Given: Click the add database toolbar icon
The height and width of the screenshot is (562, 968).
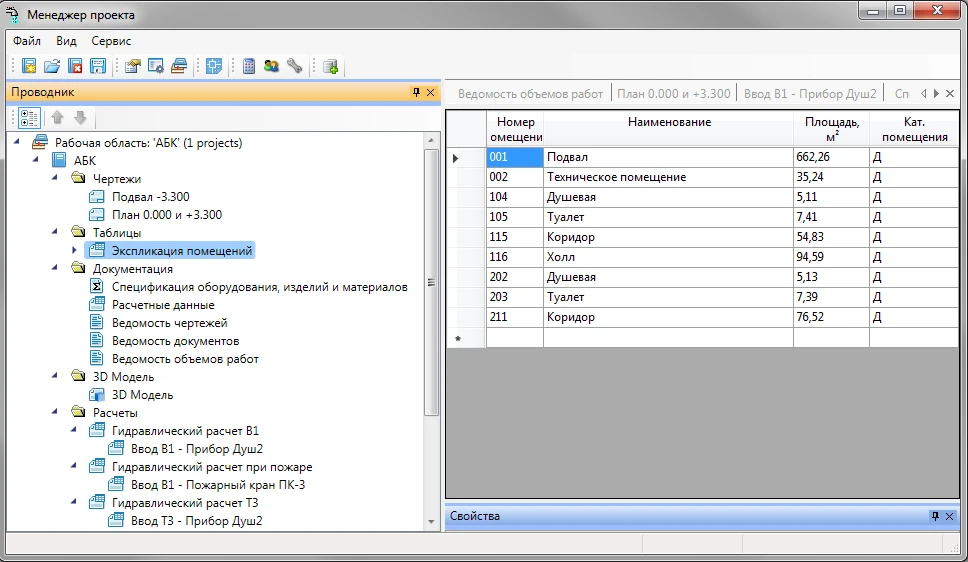Looking at the screenshot, I should point(331,67).
